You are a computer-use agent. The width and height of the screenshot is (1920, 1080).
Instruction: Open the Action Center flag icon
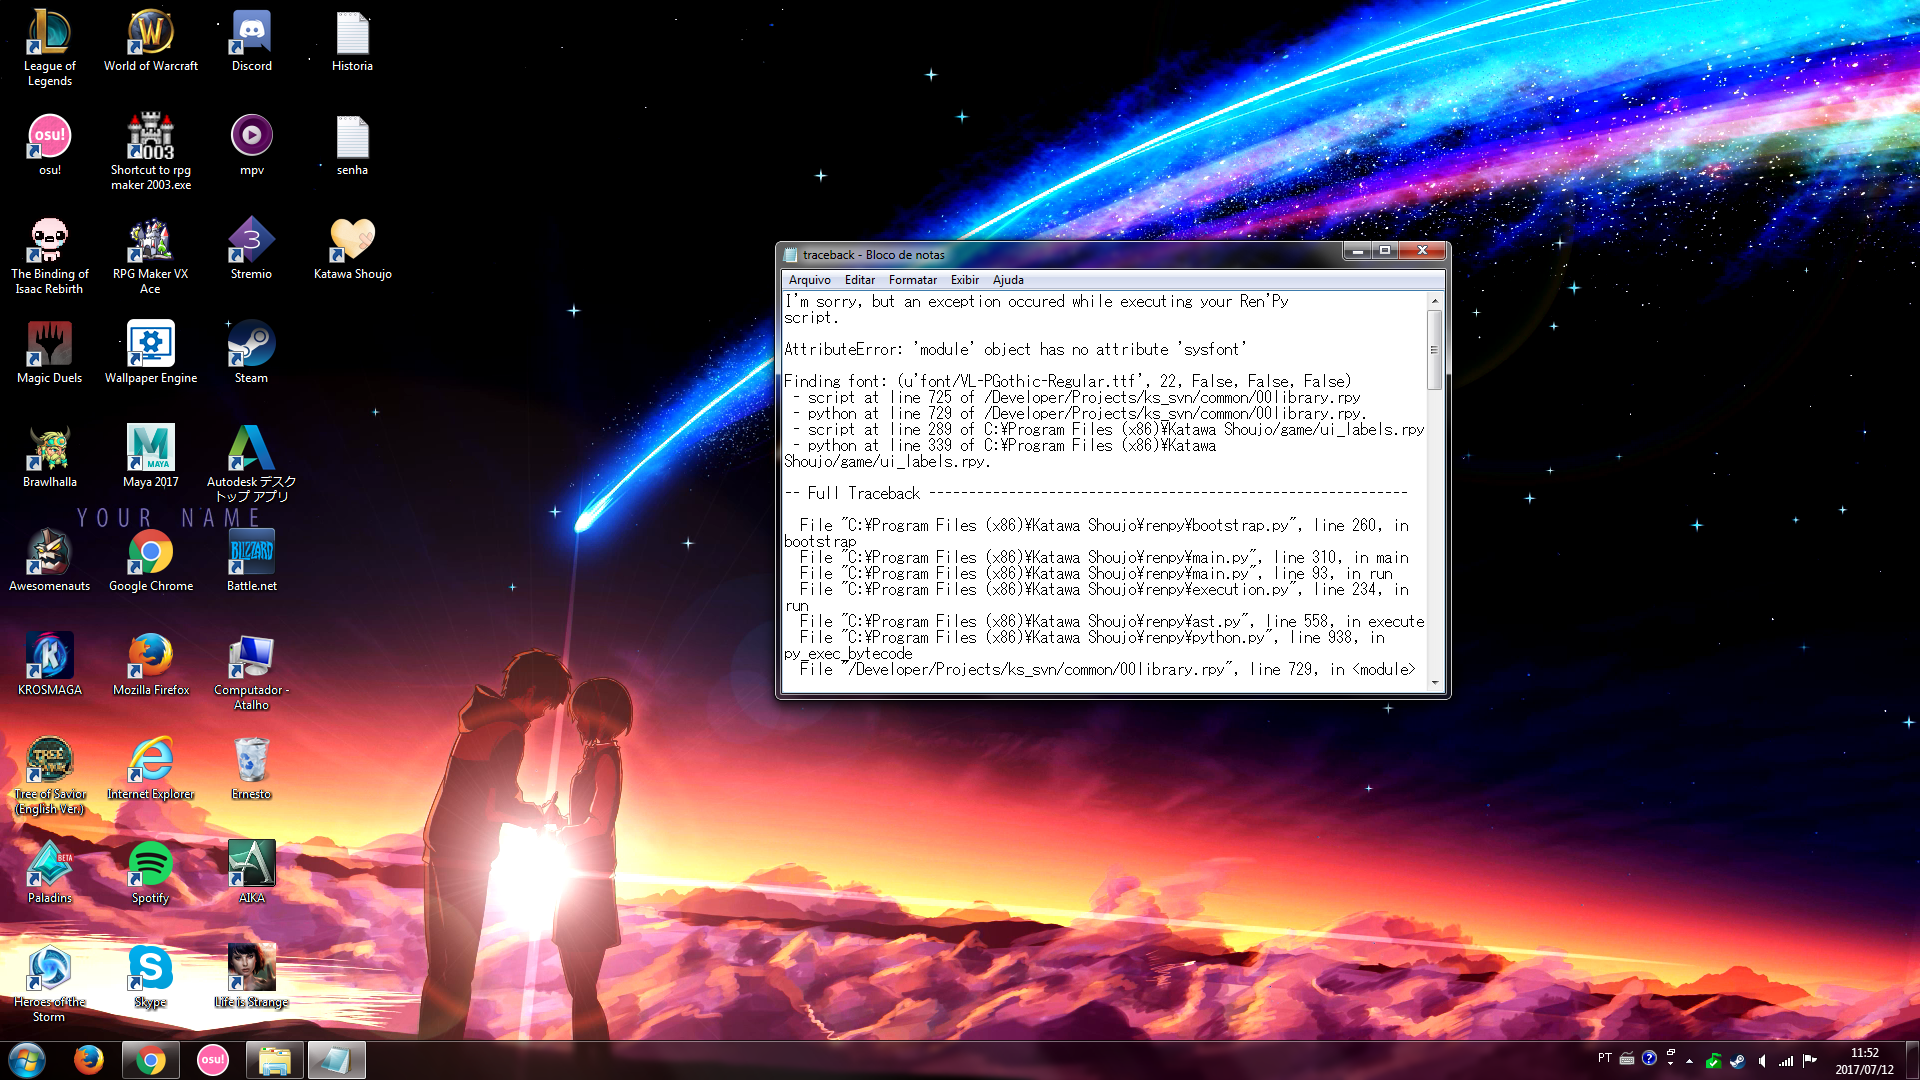pyautogui.click(x=1810, y=1061)
